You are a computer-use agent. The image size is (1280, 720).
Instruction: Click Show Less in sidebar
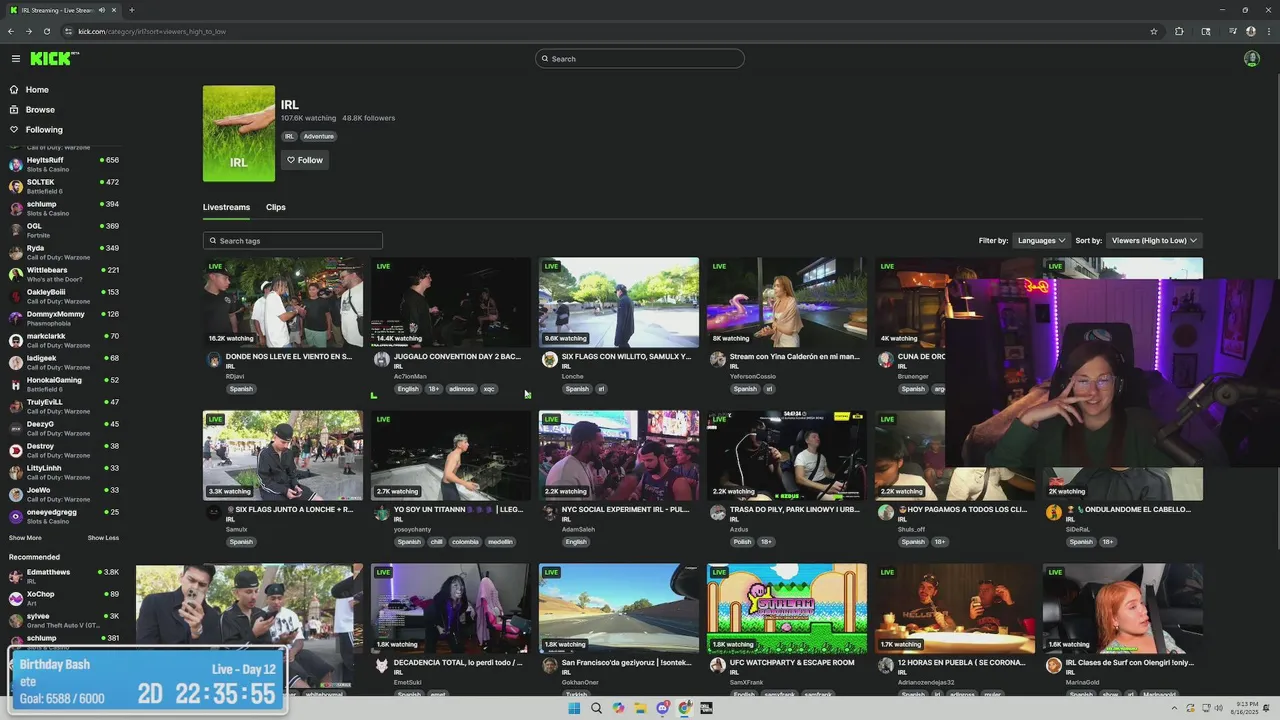pos(103,538)
